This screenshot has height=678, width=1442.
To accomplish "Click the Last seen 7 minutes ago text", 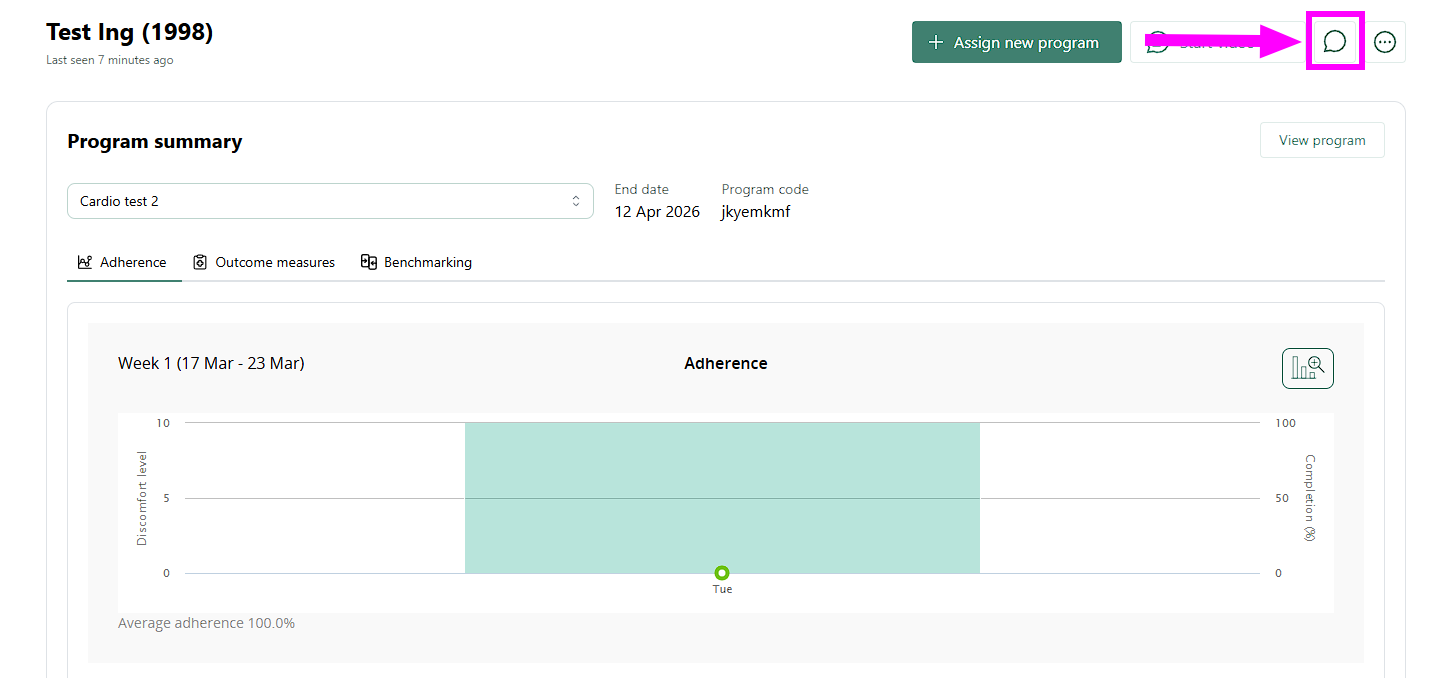I will pos(110,60).
